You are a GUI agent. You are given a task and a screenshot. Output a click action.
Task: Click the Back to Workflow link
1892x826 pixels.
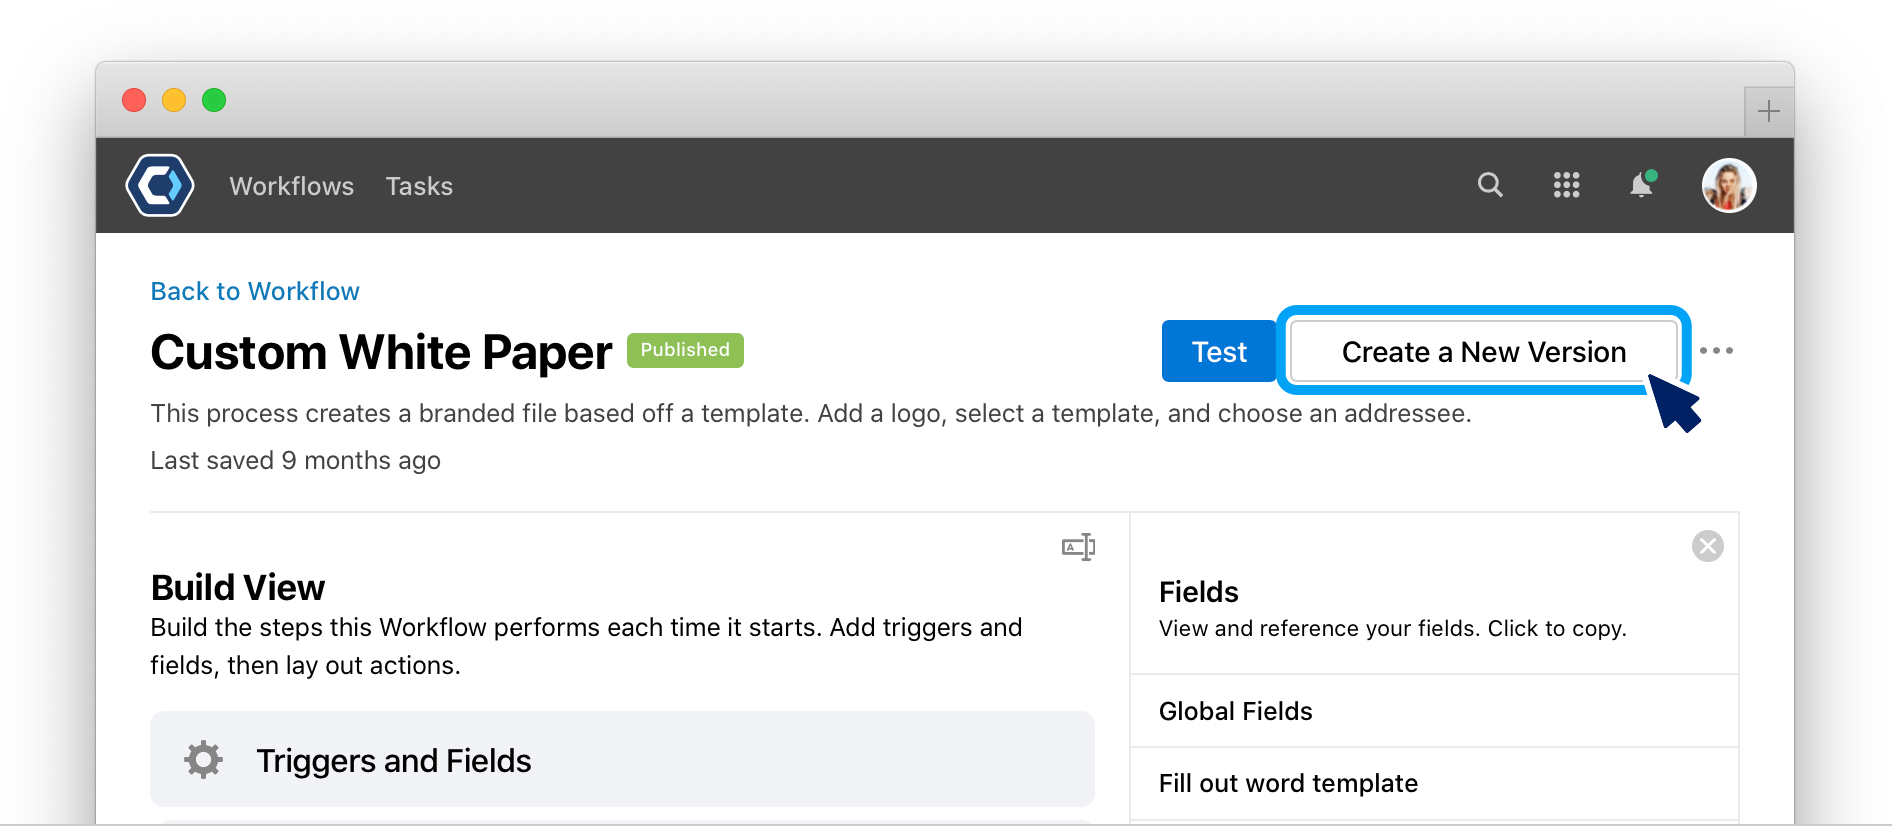tap(255, 291)
